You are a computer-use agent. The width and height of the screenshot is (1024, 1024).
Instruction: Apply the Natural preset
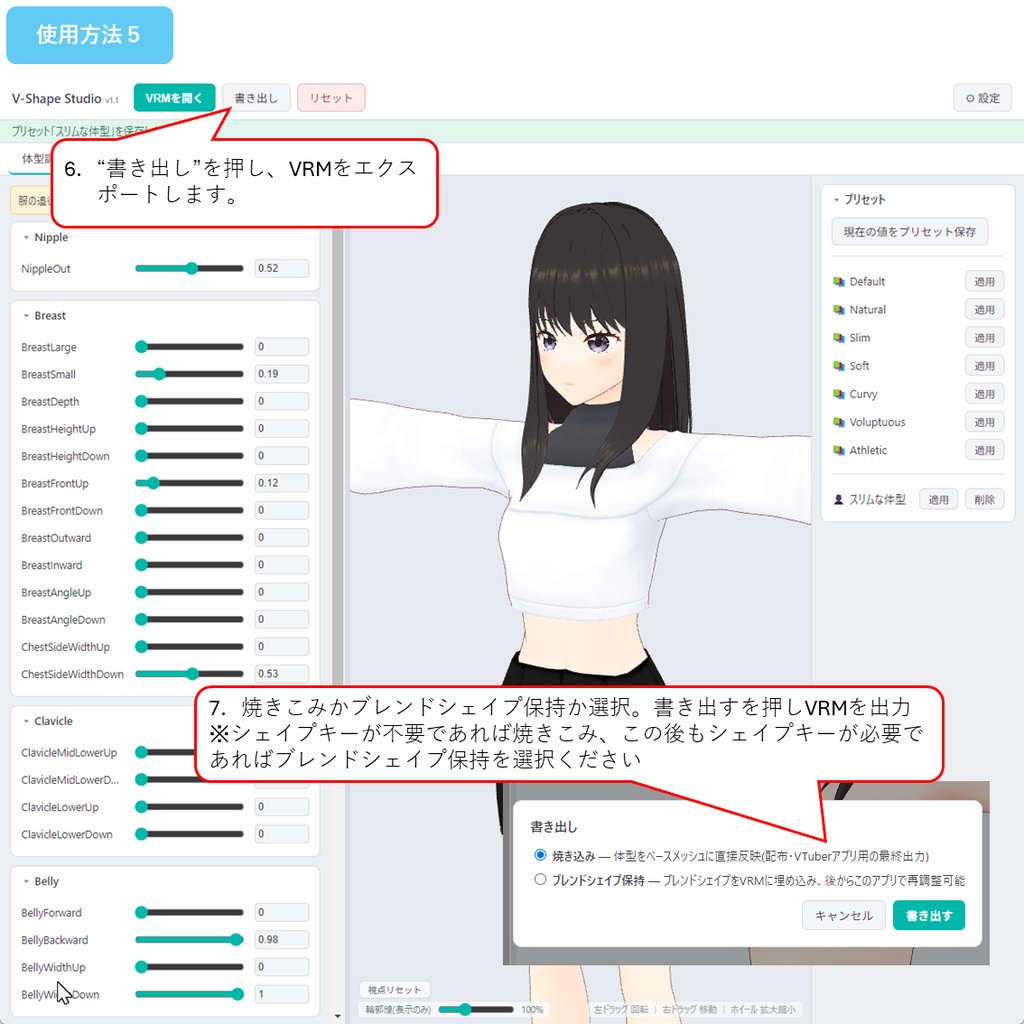pyautogui.click(x=984, y=310)
